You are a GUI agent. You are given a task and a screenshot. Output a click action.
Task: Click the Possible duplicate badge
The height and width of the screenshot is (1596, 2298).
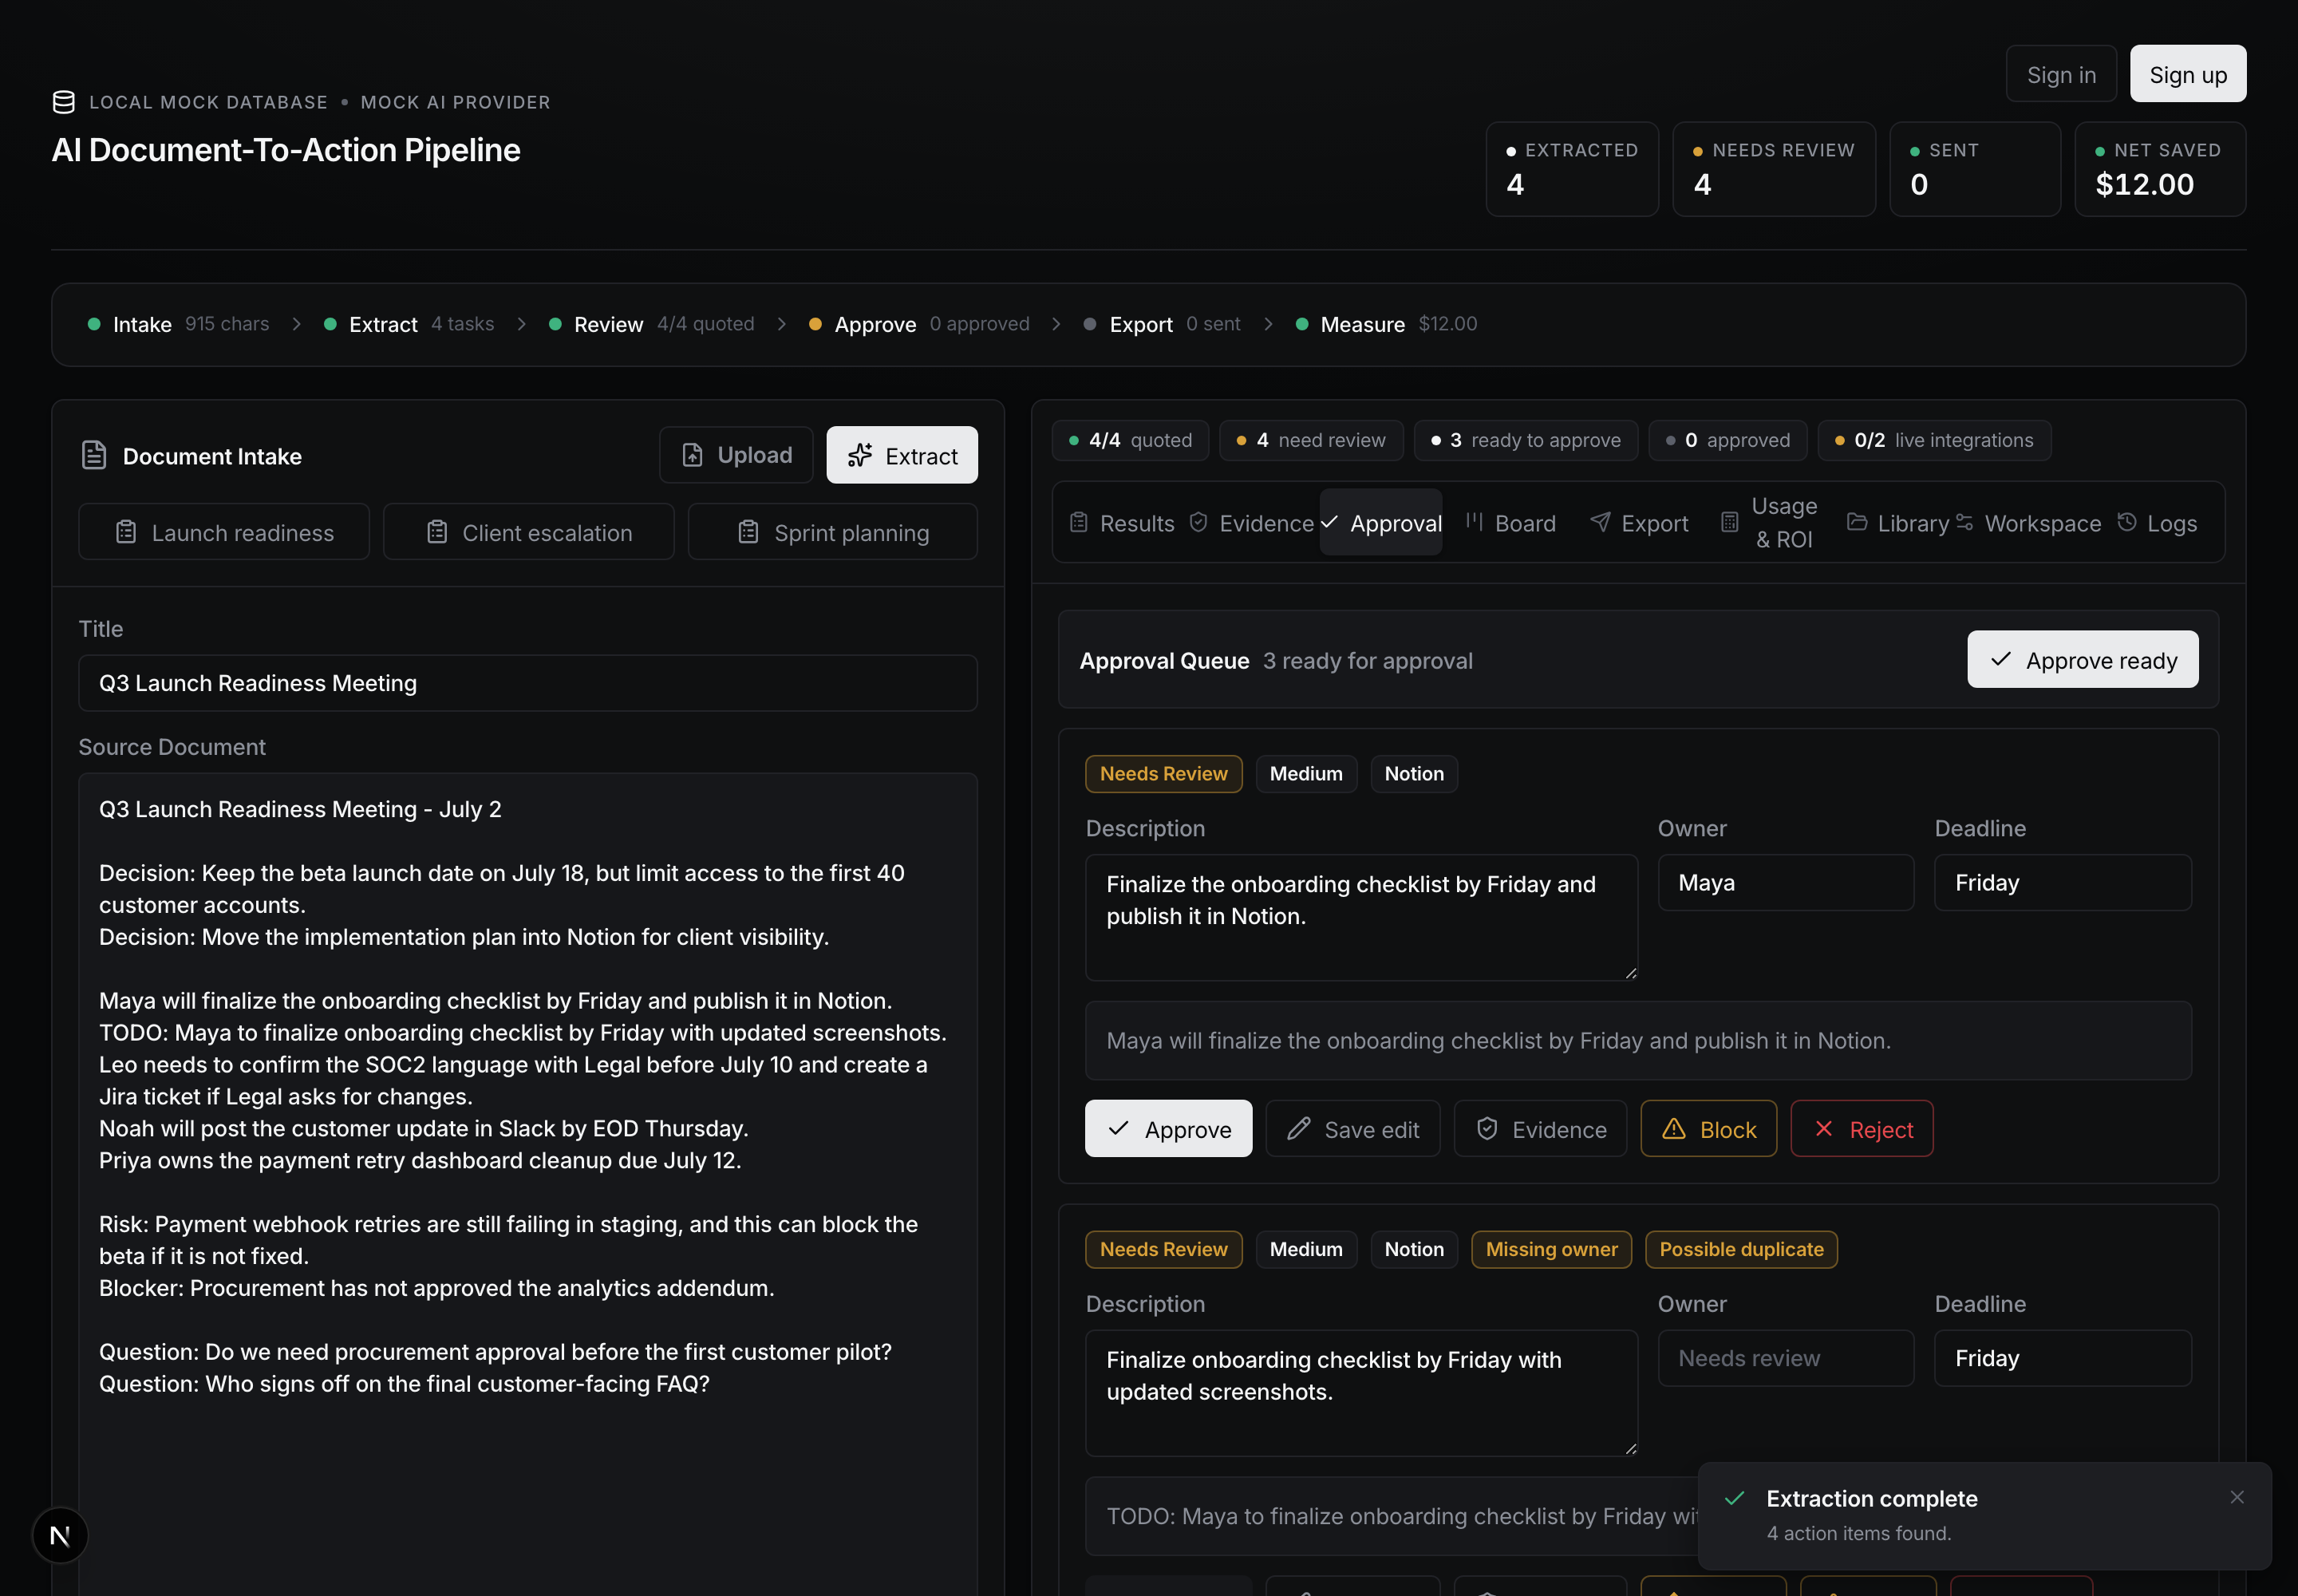tap(1741, 1249)
